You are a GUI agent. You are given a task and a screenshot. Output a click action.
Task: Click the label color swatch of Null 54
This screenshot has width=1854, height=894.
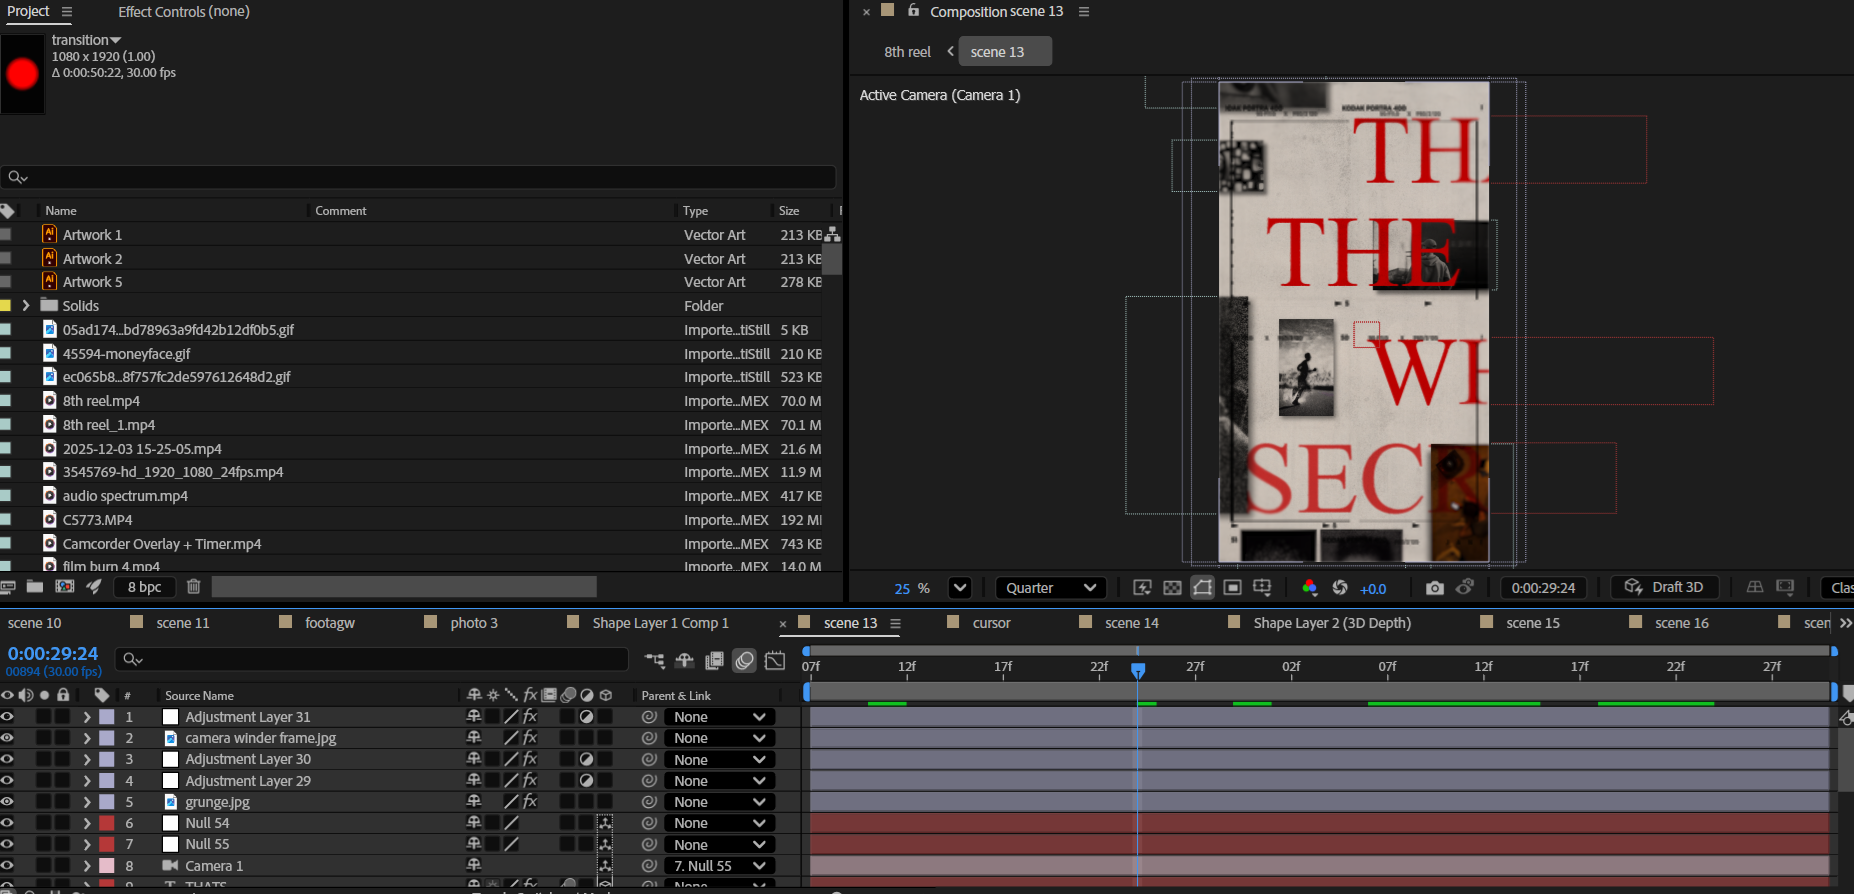click(x=107, y=823)
